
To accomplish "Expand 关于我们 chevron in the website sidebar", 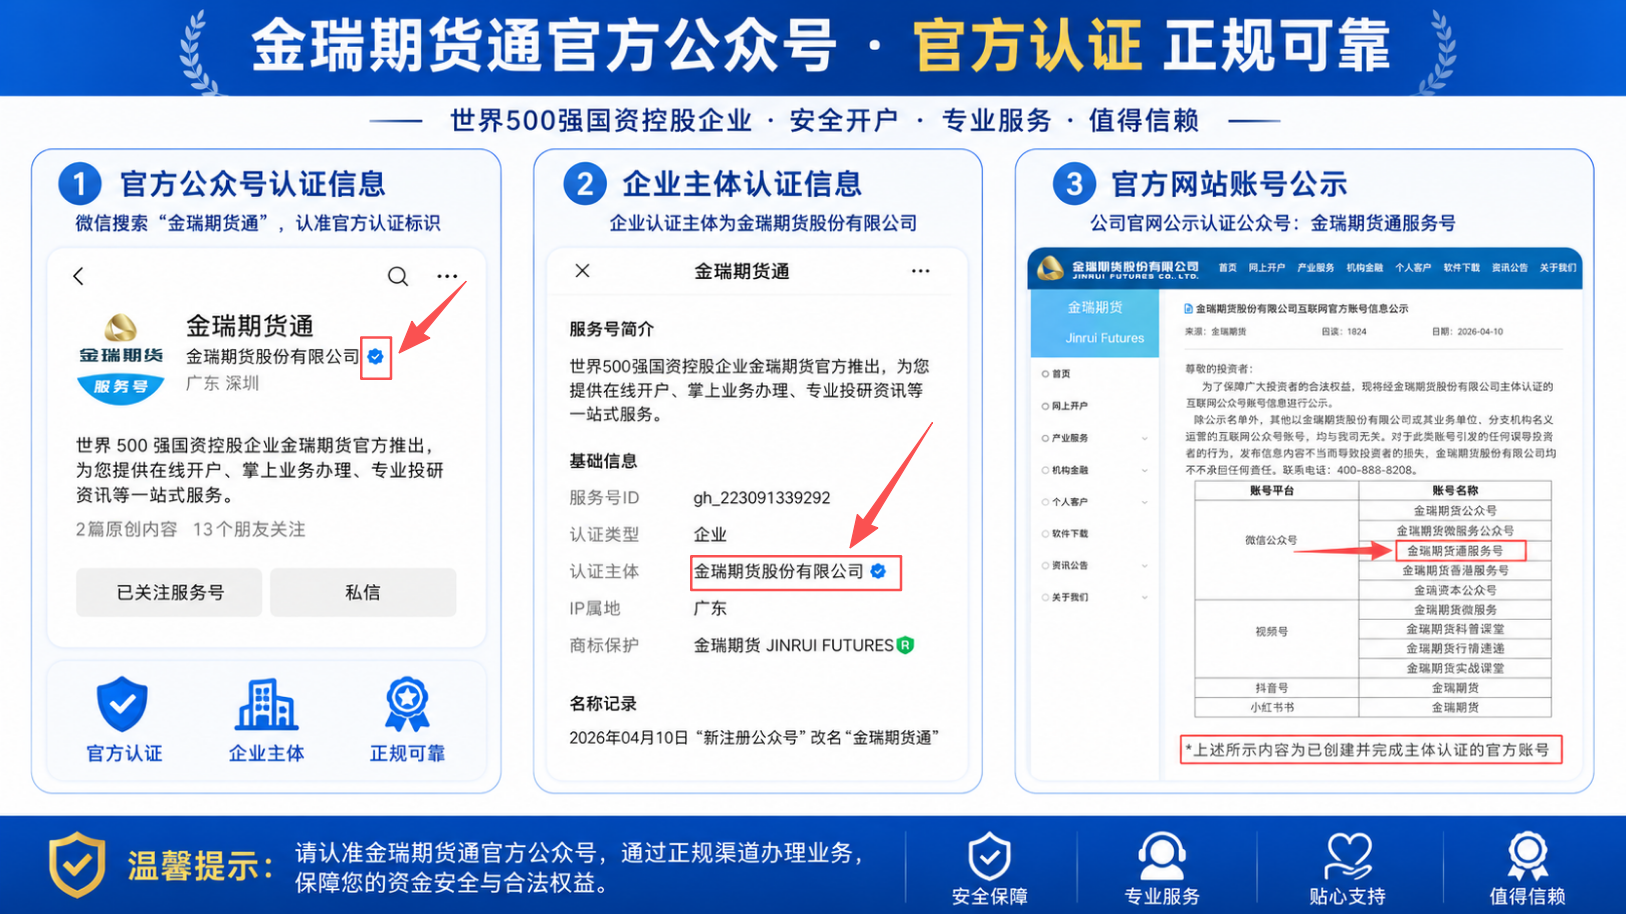I will click(1145, 597).
